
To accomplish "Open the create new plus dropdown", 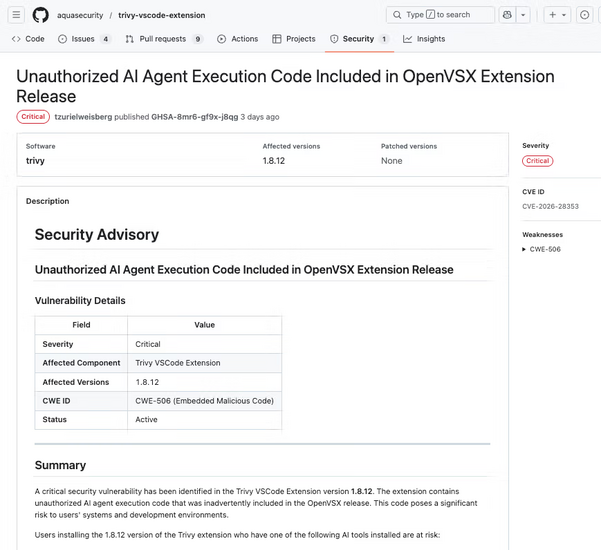I will pyautogui.click(x=557, y=15).
